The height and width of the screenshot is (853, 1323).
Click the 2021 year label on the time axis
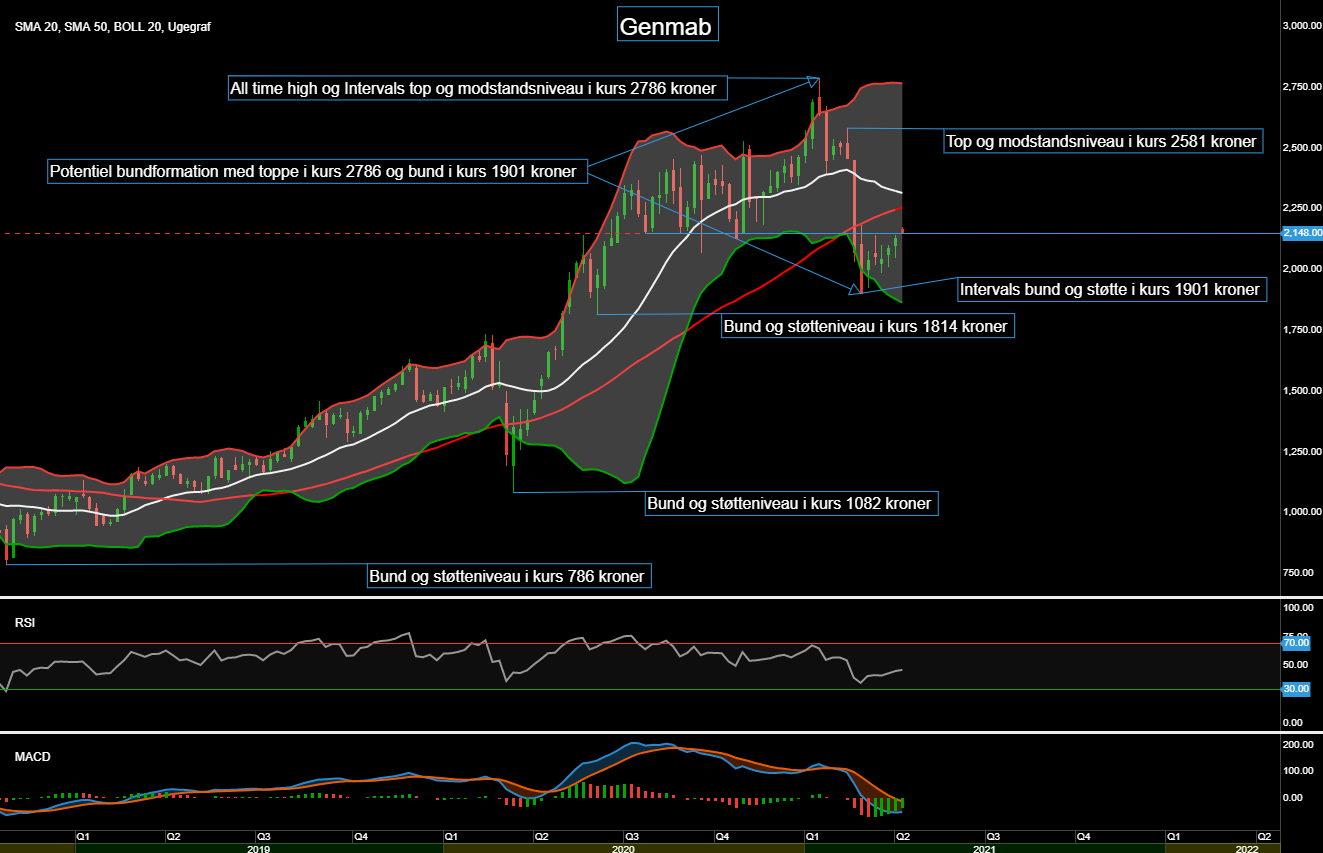985,848
